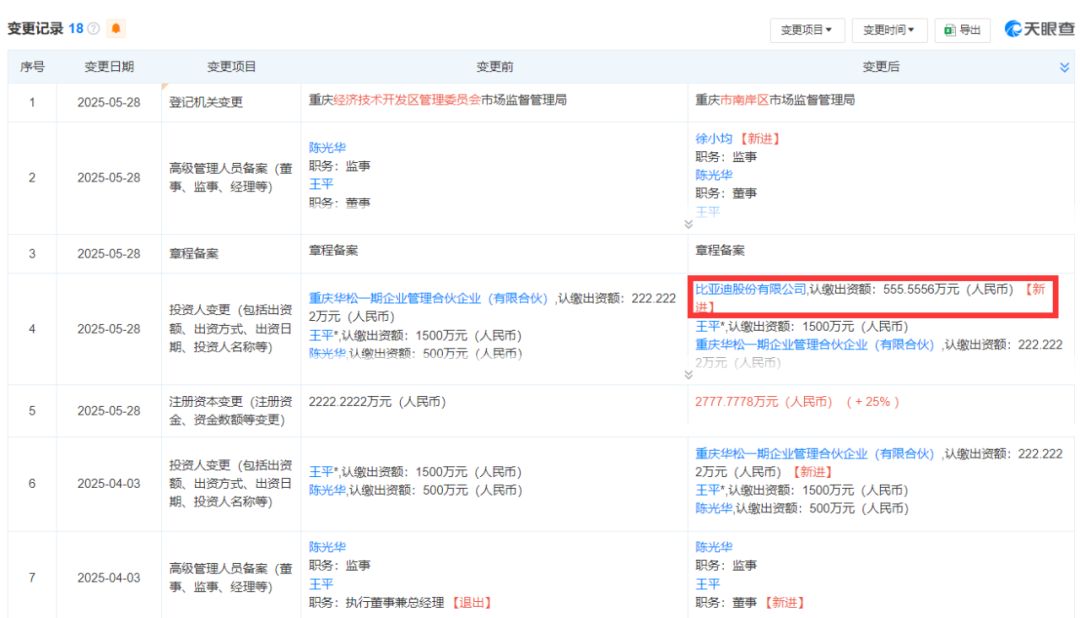Expand row 4's truncated content with downward chevrons

[x=688, y=373]
